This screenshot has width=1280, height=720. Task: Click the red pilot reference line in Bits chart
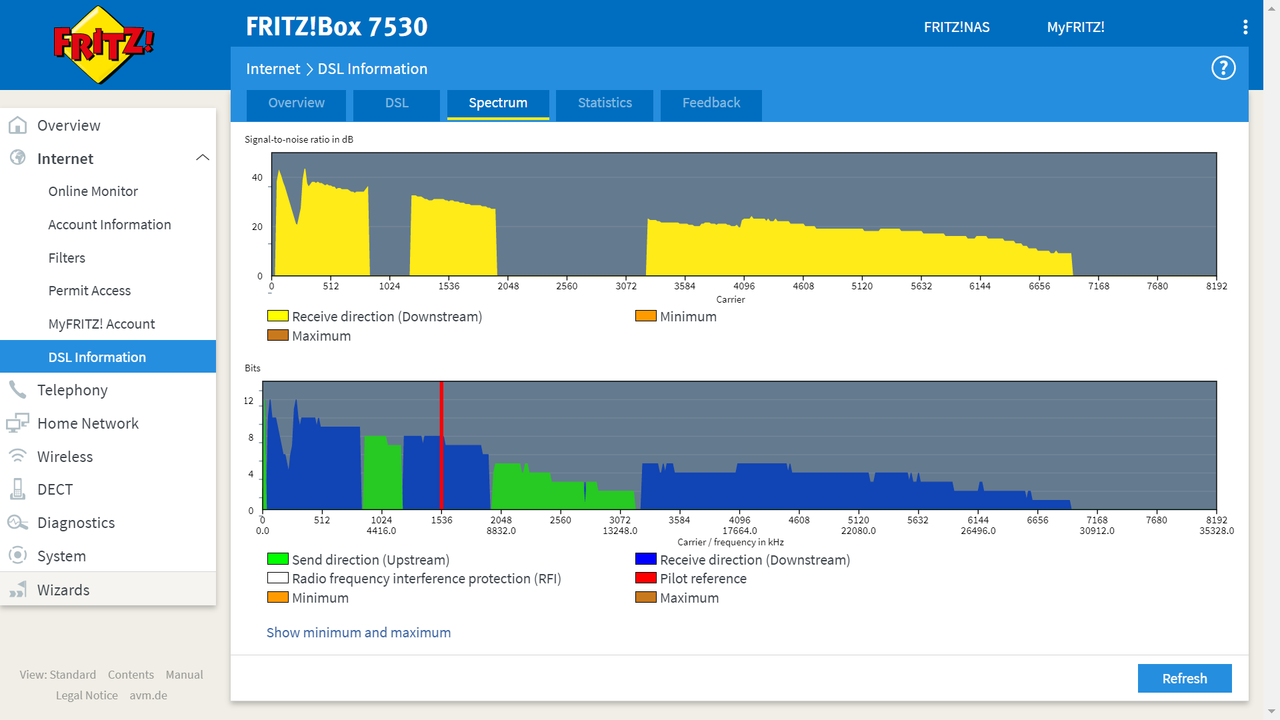tap(441, 445)
